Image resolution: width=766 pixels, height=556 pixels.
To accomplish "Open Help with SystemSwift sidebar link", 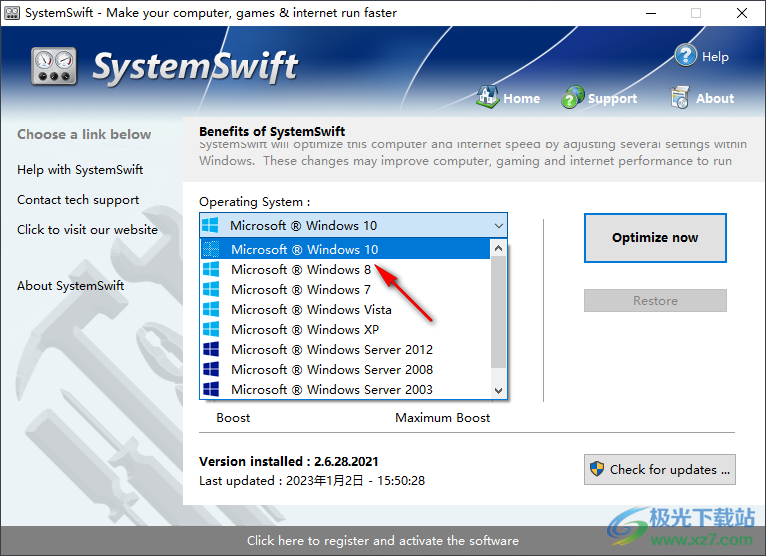I will (x=80, y=170).
